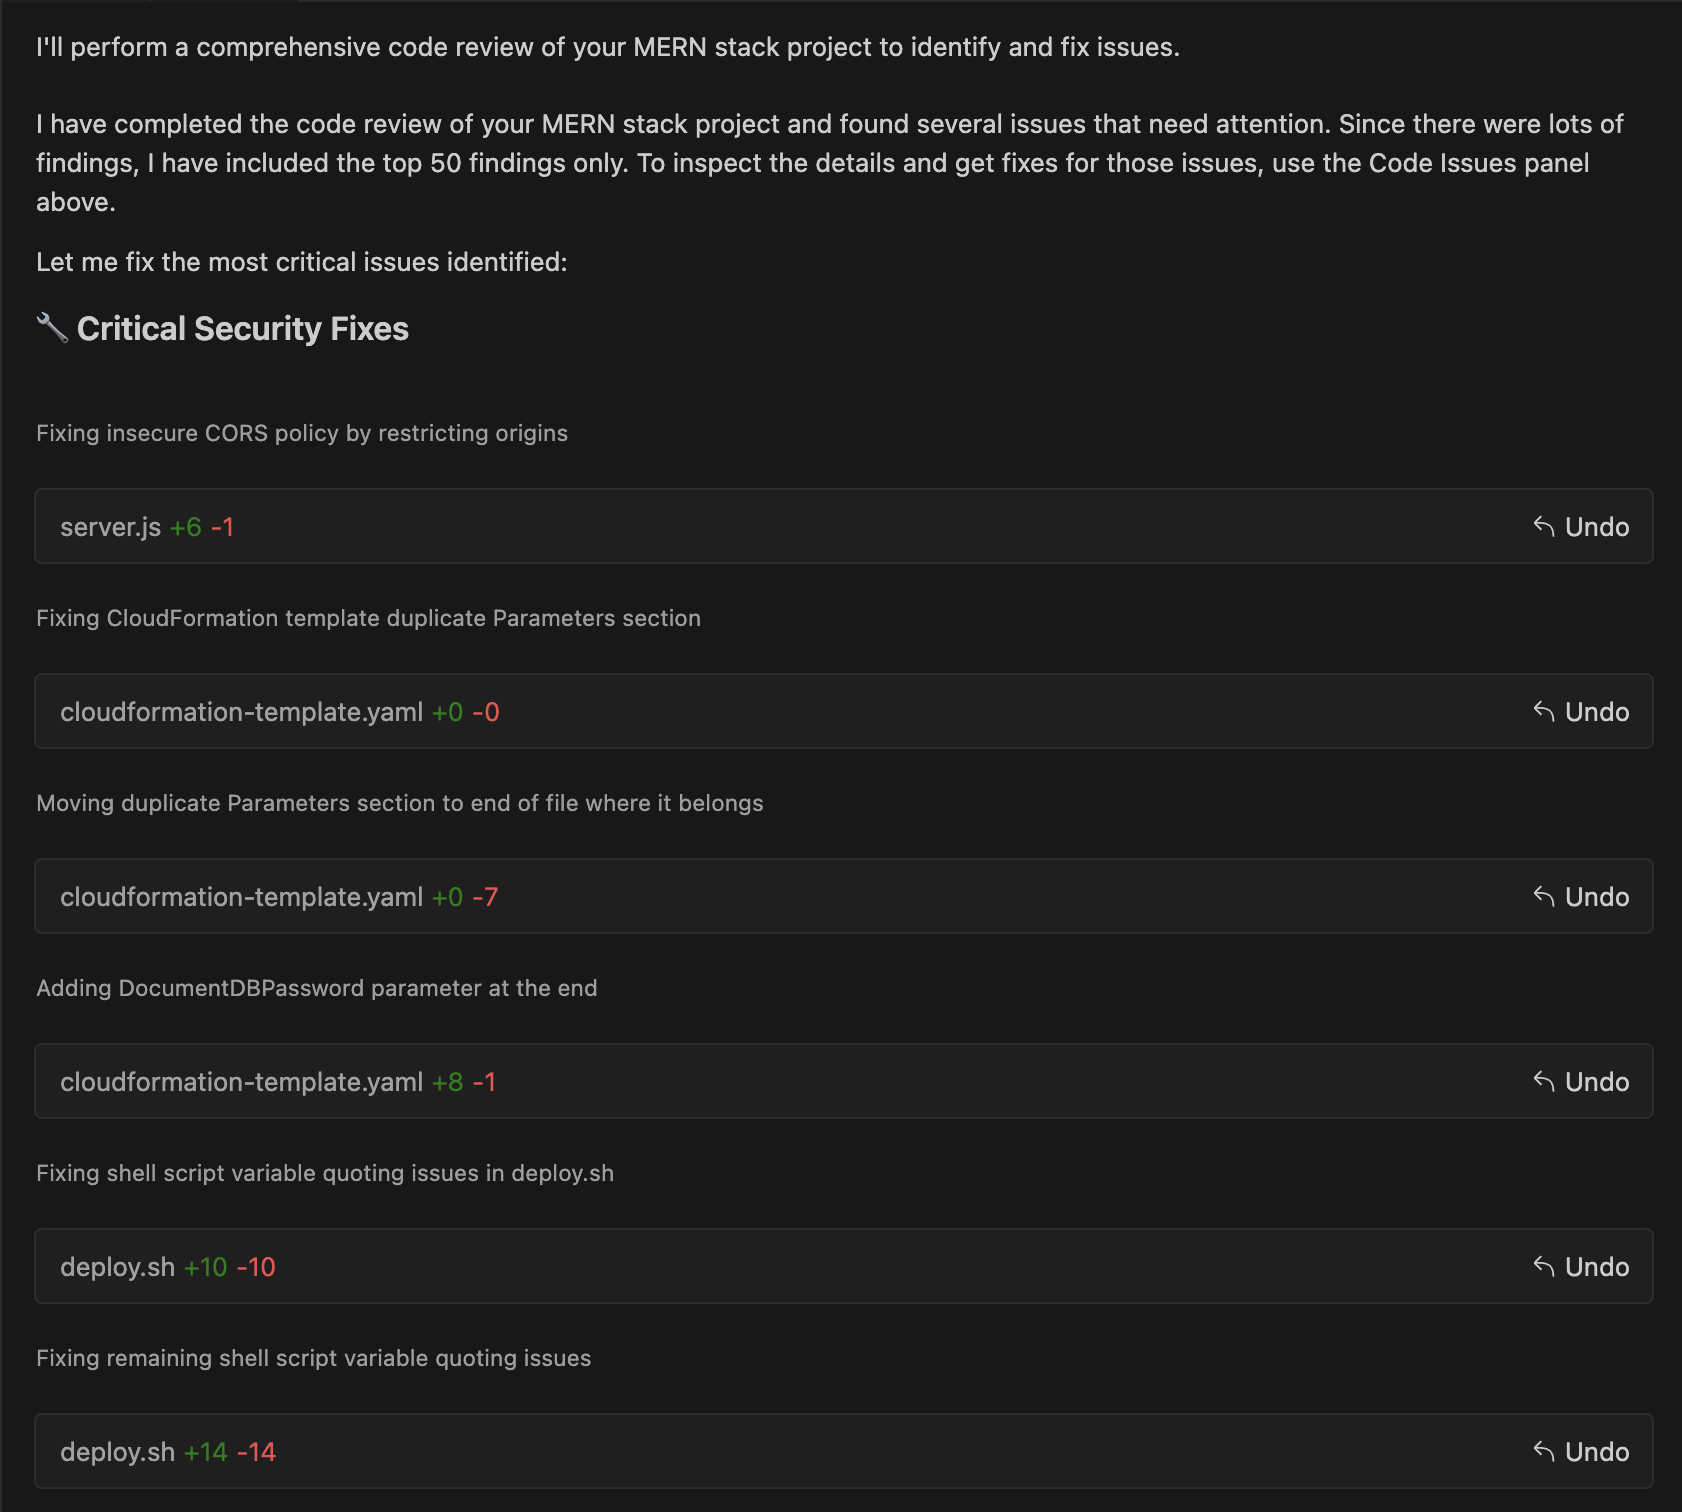Click the wrench icon beside Critical Security Fixes

click(52, 328)
